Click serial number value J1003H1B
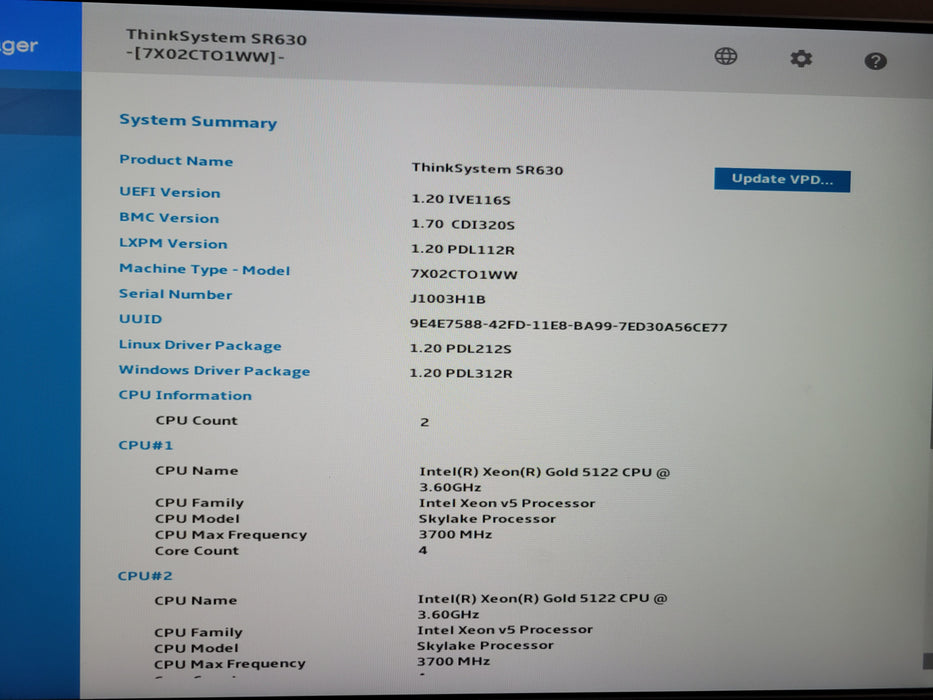This screenshot has width=933, height=700. point(448,299)
